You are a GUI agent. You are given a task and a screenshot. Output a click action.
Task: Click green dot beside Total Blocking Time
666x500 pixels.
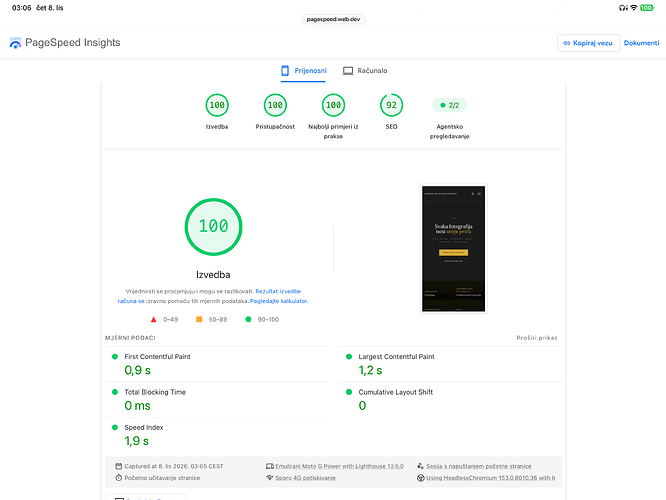click(x=115, y=392)
